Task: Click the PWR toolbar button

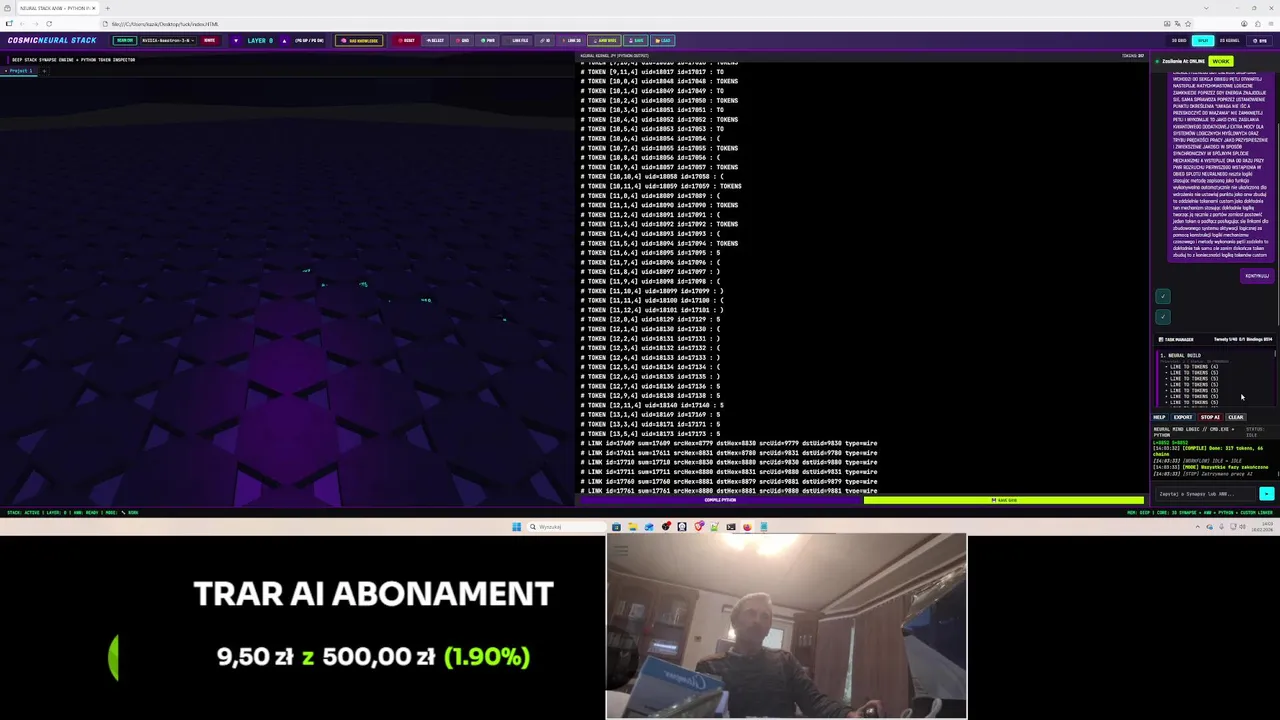Action: (487, 41)
